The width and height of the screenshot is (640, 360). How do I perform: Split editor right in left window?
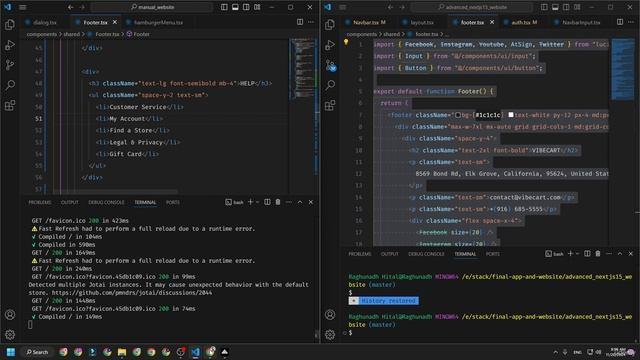300,22
